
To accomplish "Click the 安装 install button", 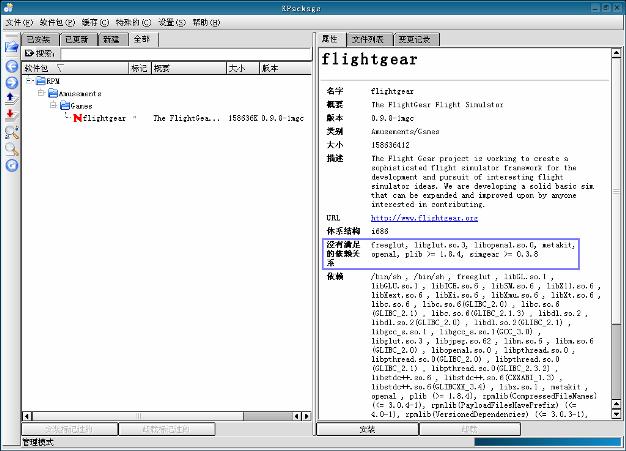I will [x=367, y=429].
